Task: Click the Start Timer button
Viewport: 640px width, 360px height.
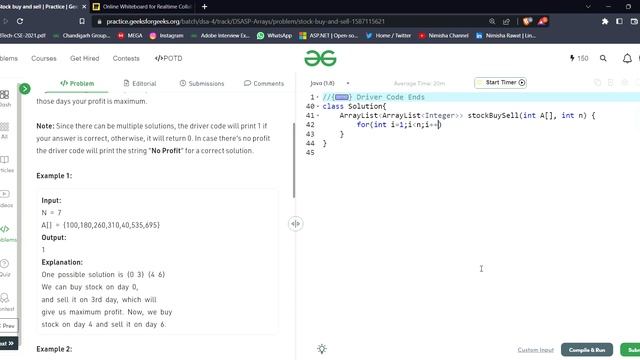Action: pyautogui.click(x=500, y=82)
